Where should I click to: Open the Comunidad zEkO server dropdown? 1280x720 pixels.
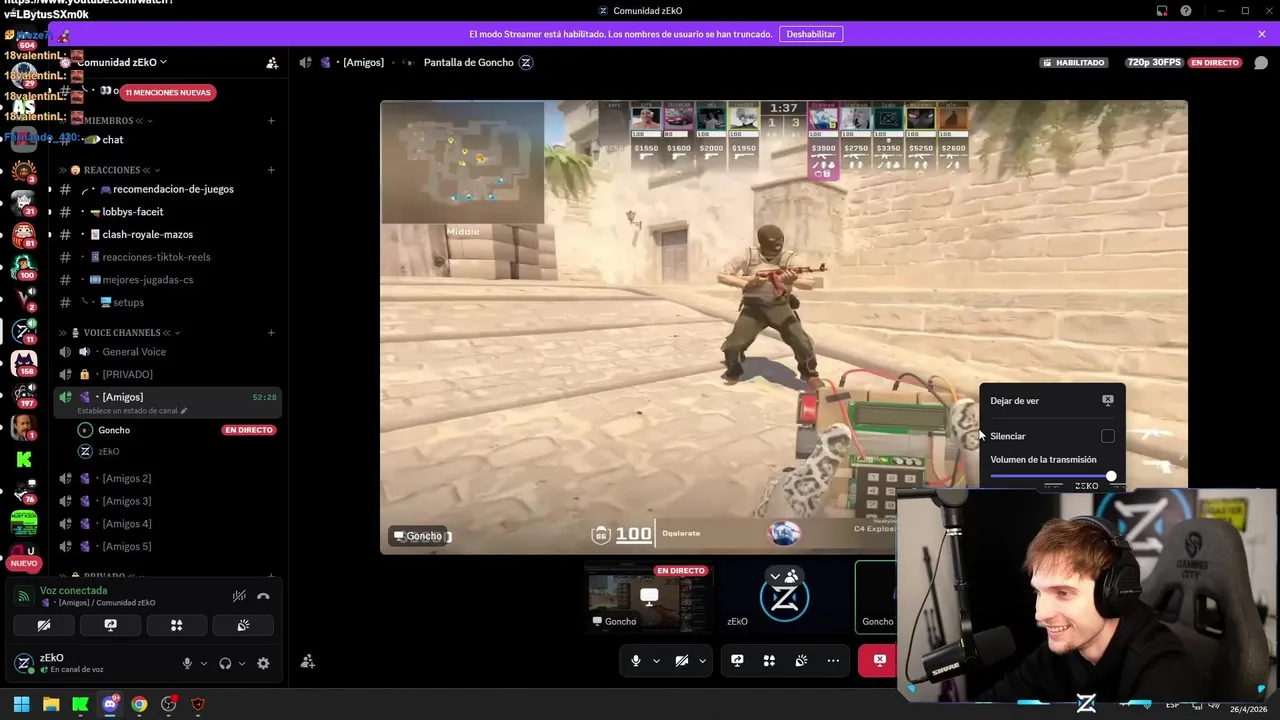click(122, 62)
